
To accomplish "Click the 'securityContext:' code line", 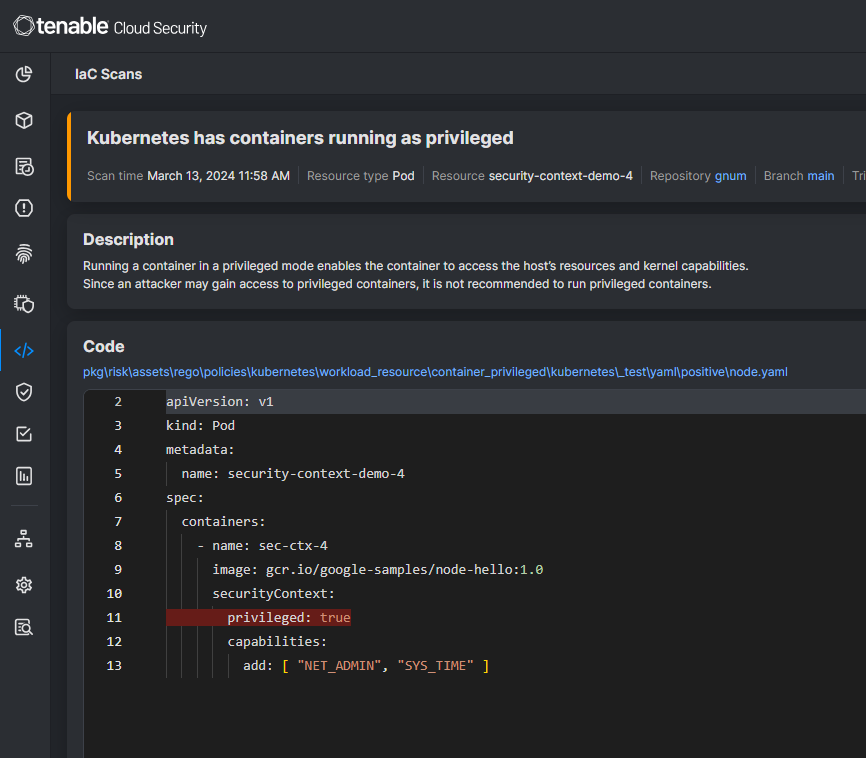I will pos(274,593).
